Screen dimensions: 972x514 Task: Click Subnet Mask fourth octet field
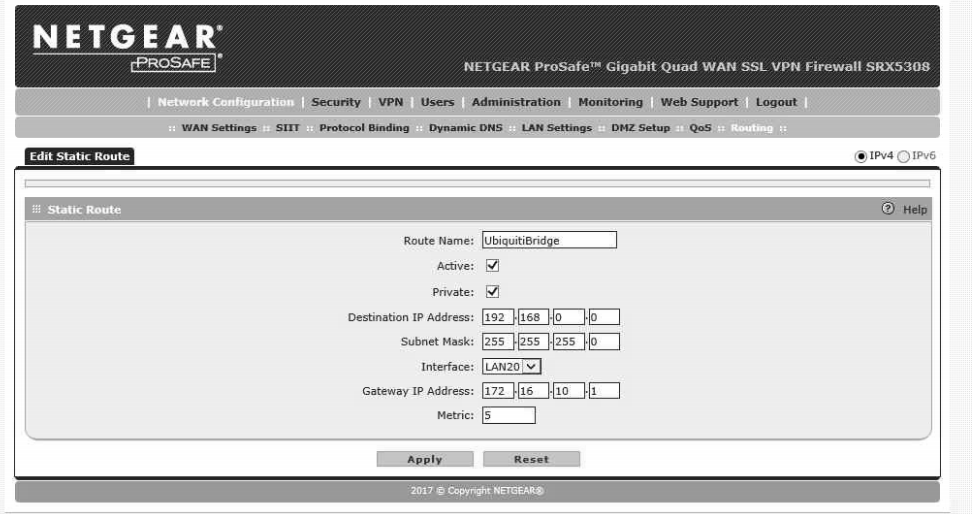tap(604, 342)
